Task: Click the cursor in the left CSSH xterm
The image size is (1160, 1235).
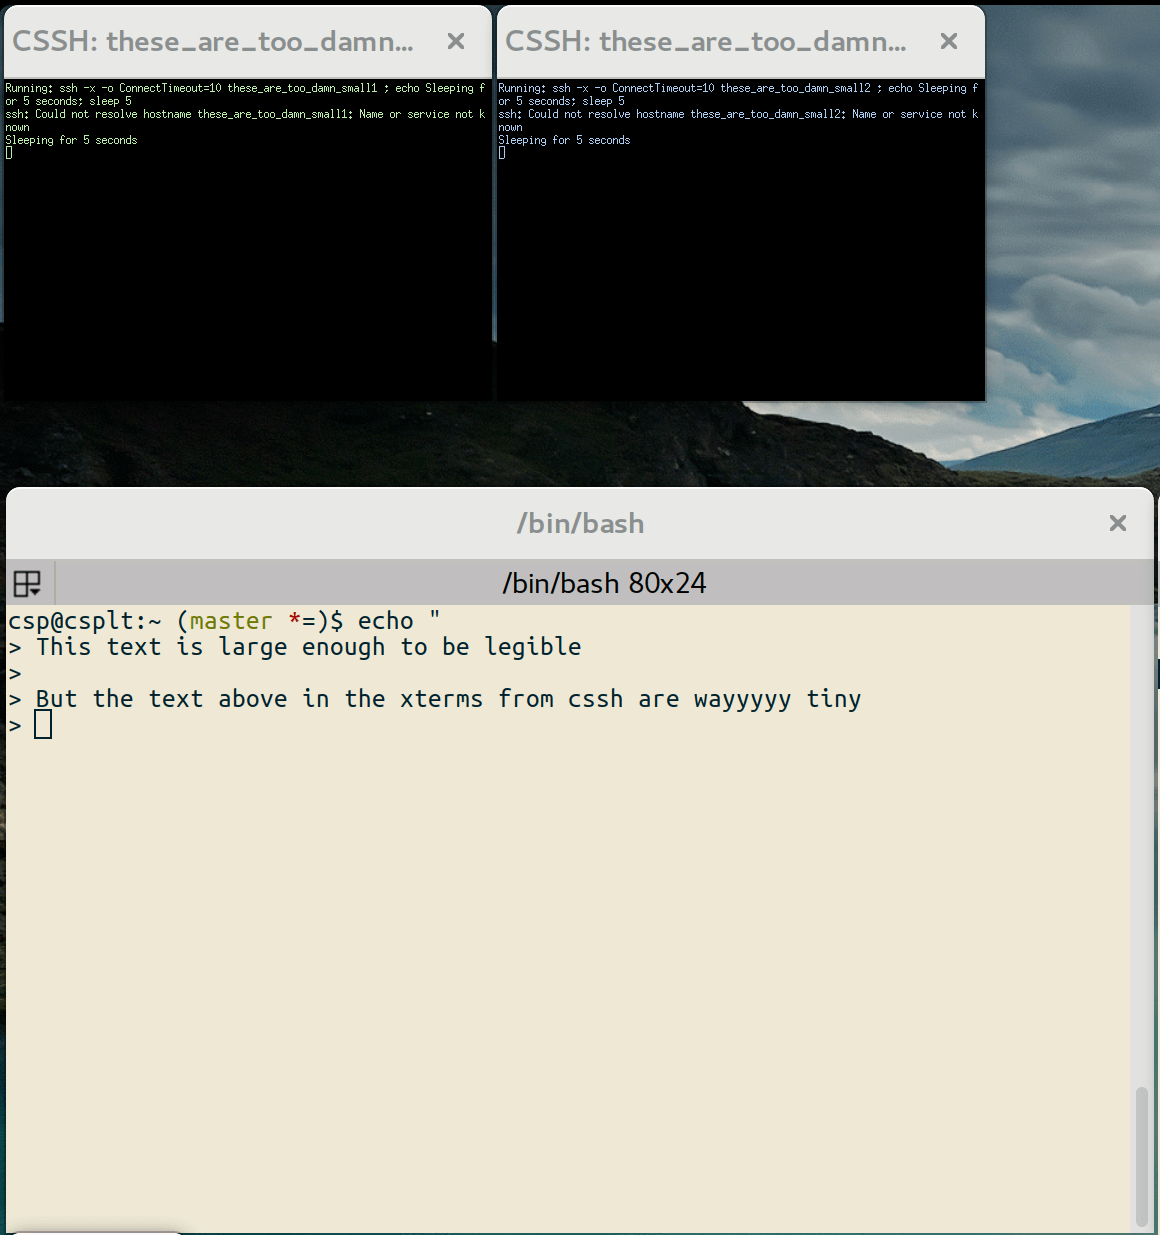Action: 7,153
